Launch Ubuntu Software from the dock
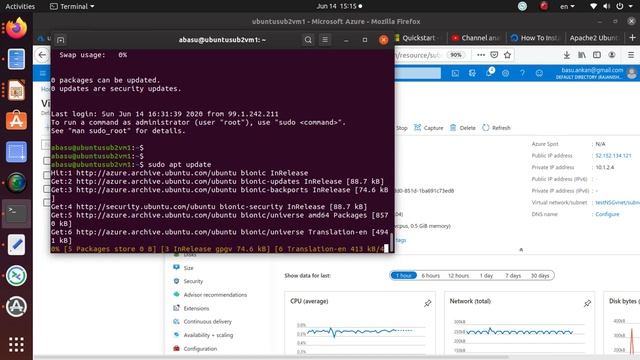Image resolution: width=640 pixels, height=360 pixels. pos(16,121)
